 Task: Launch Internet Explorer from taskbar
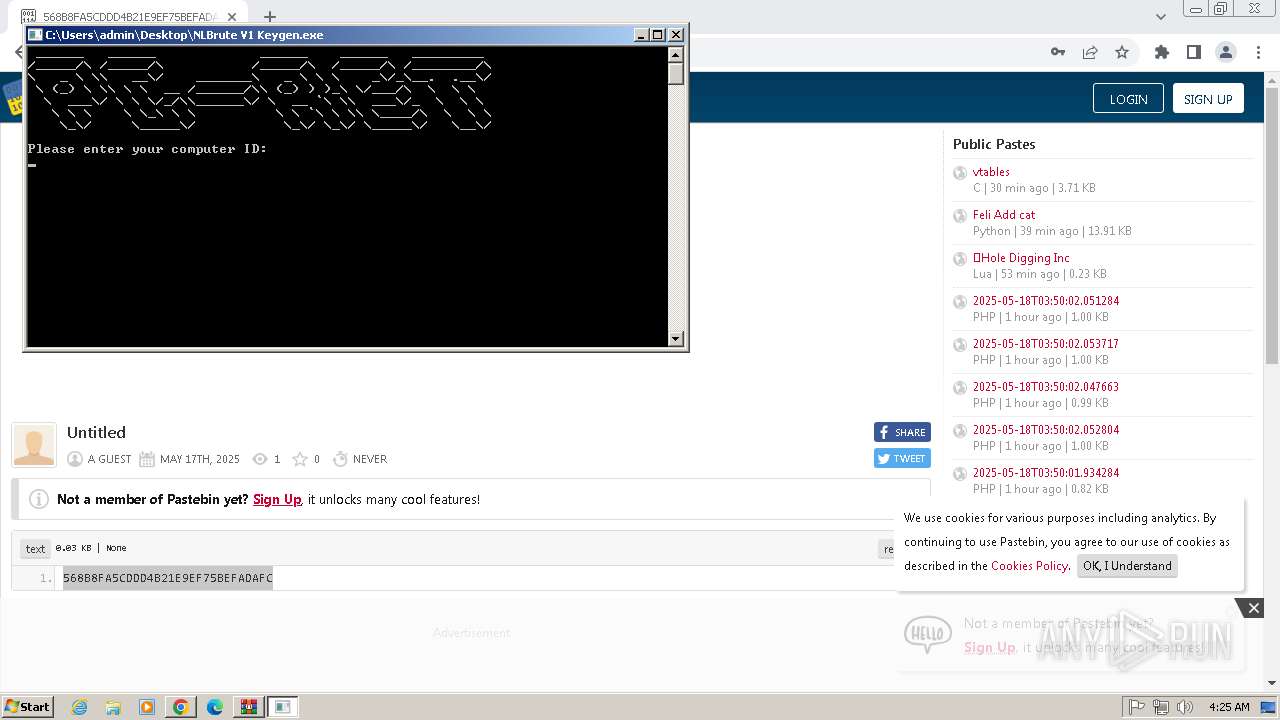tap(79, 707)
